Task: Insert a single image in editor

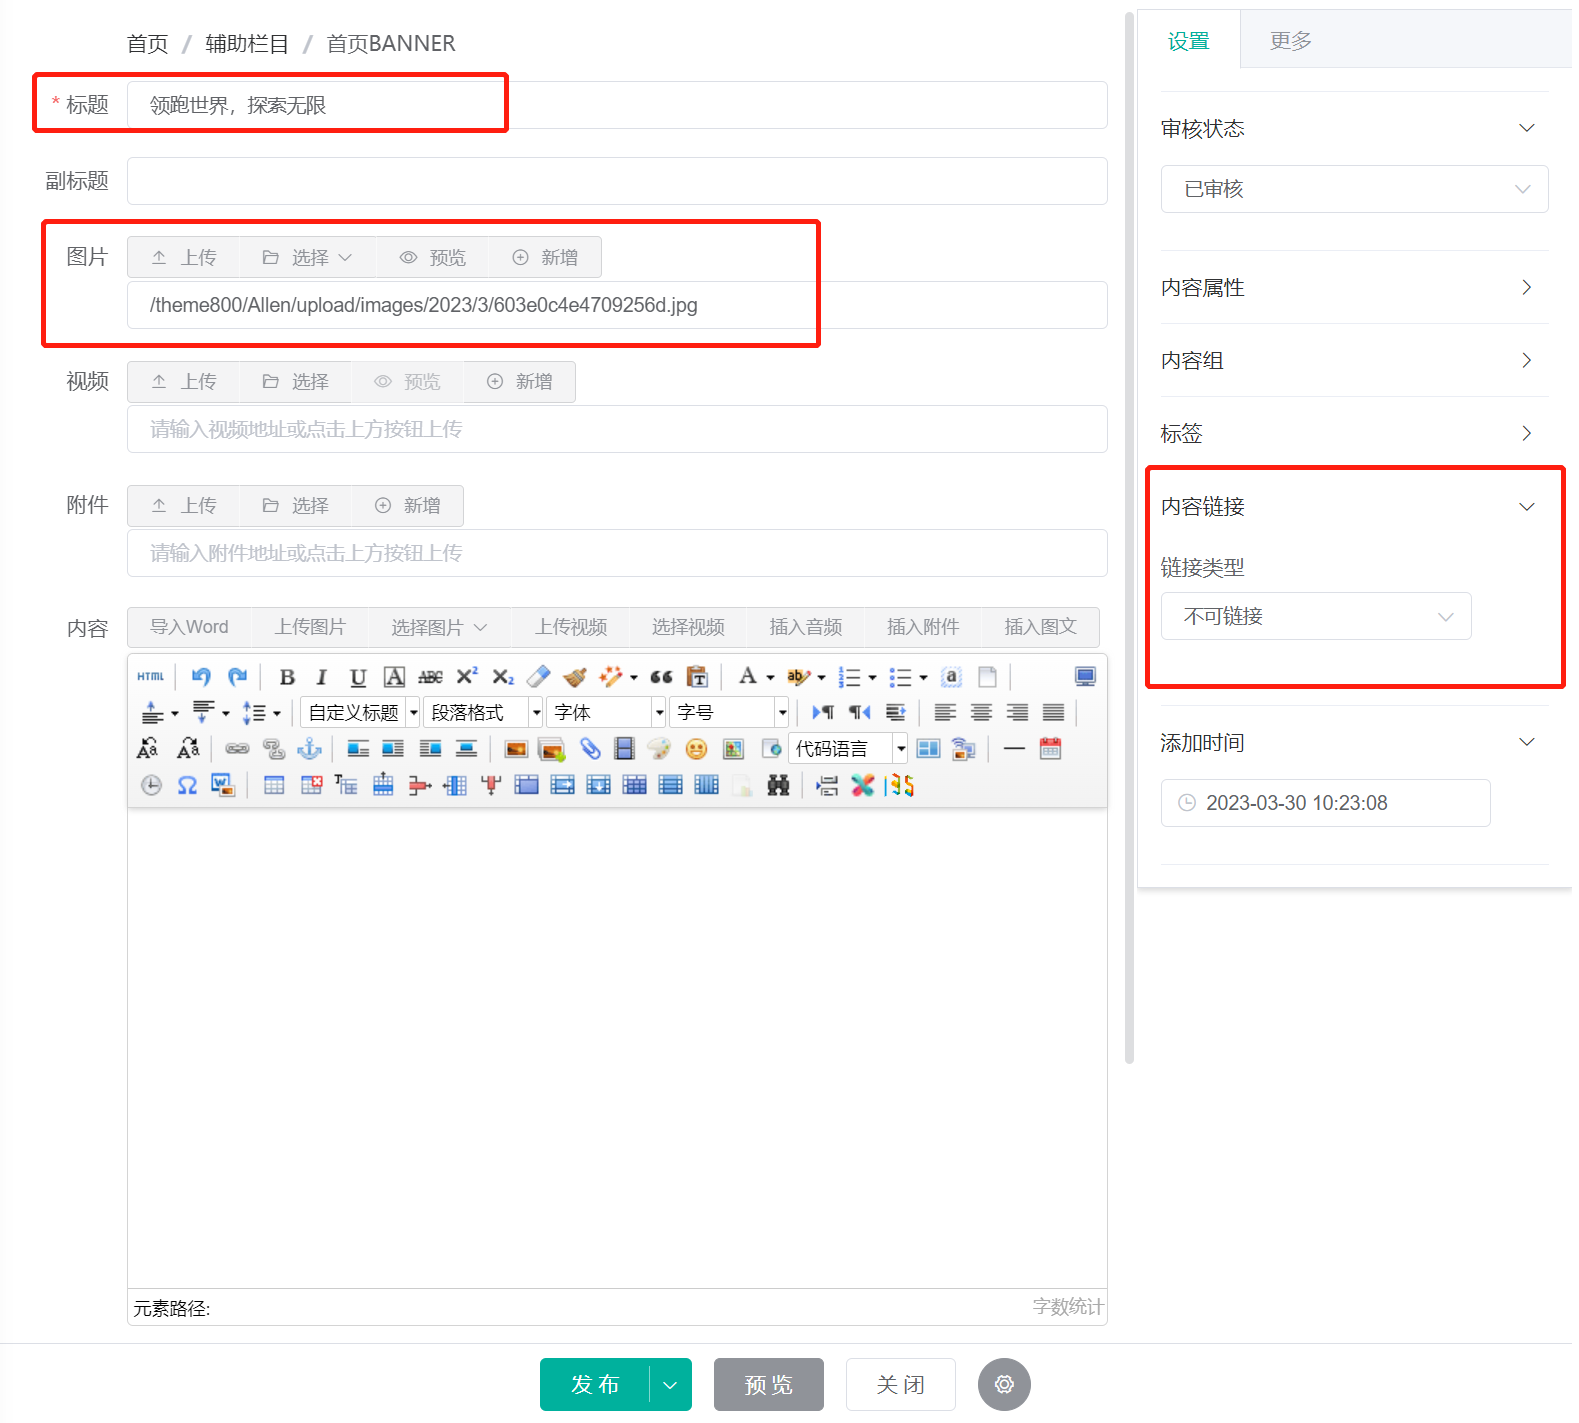Action: [516, 749]
